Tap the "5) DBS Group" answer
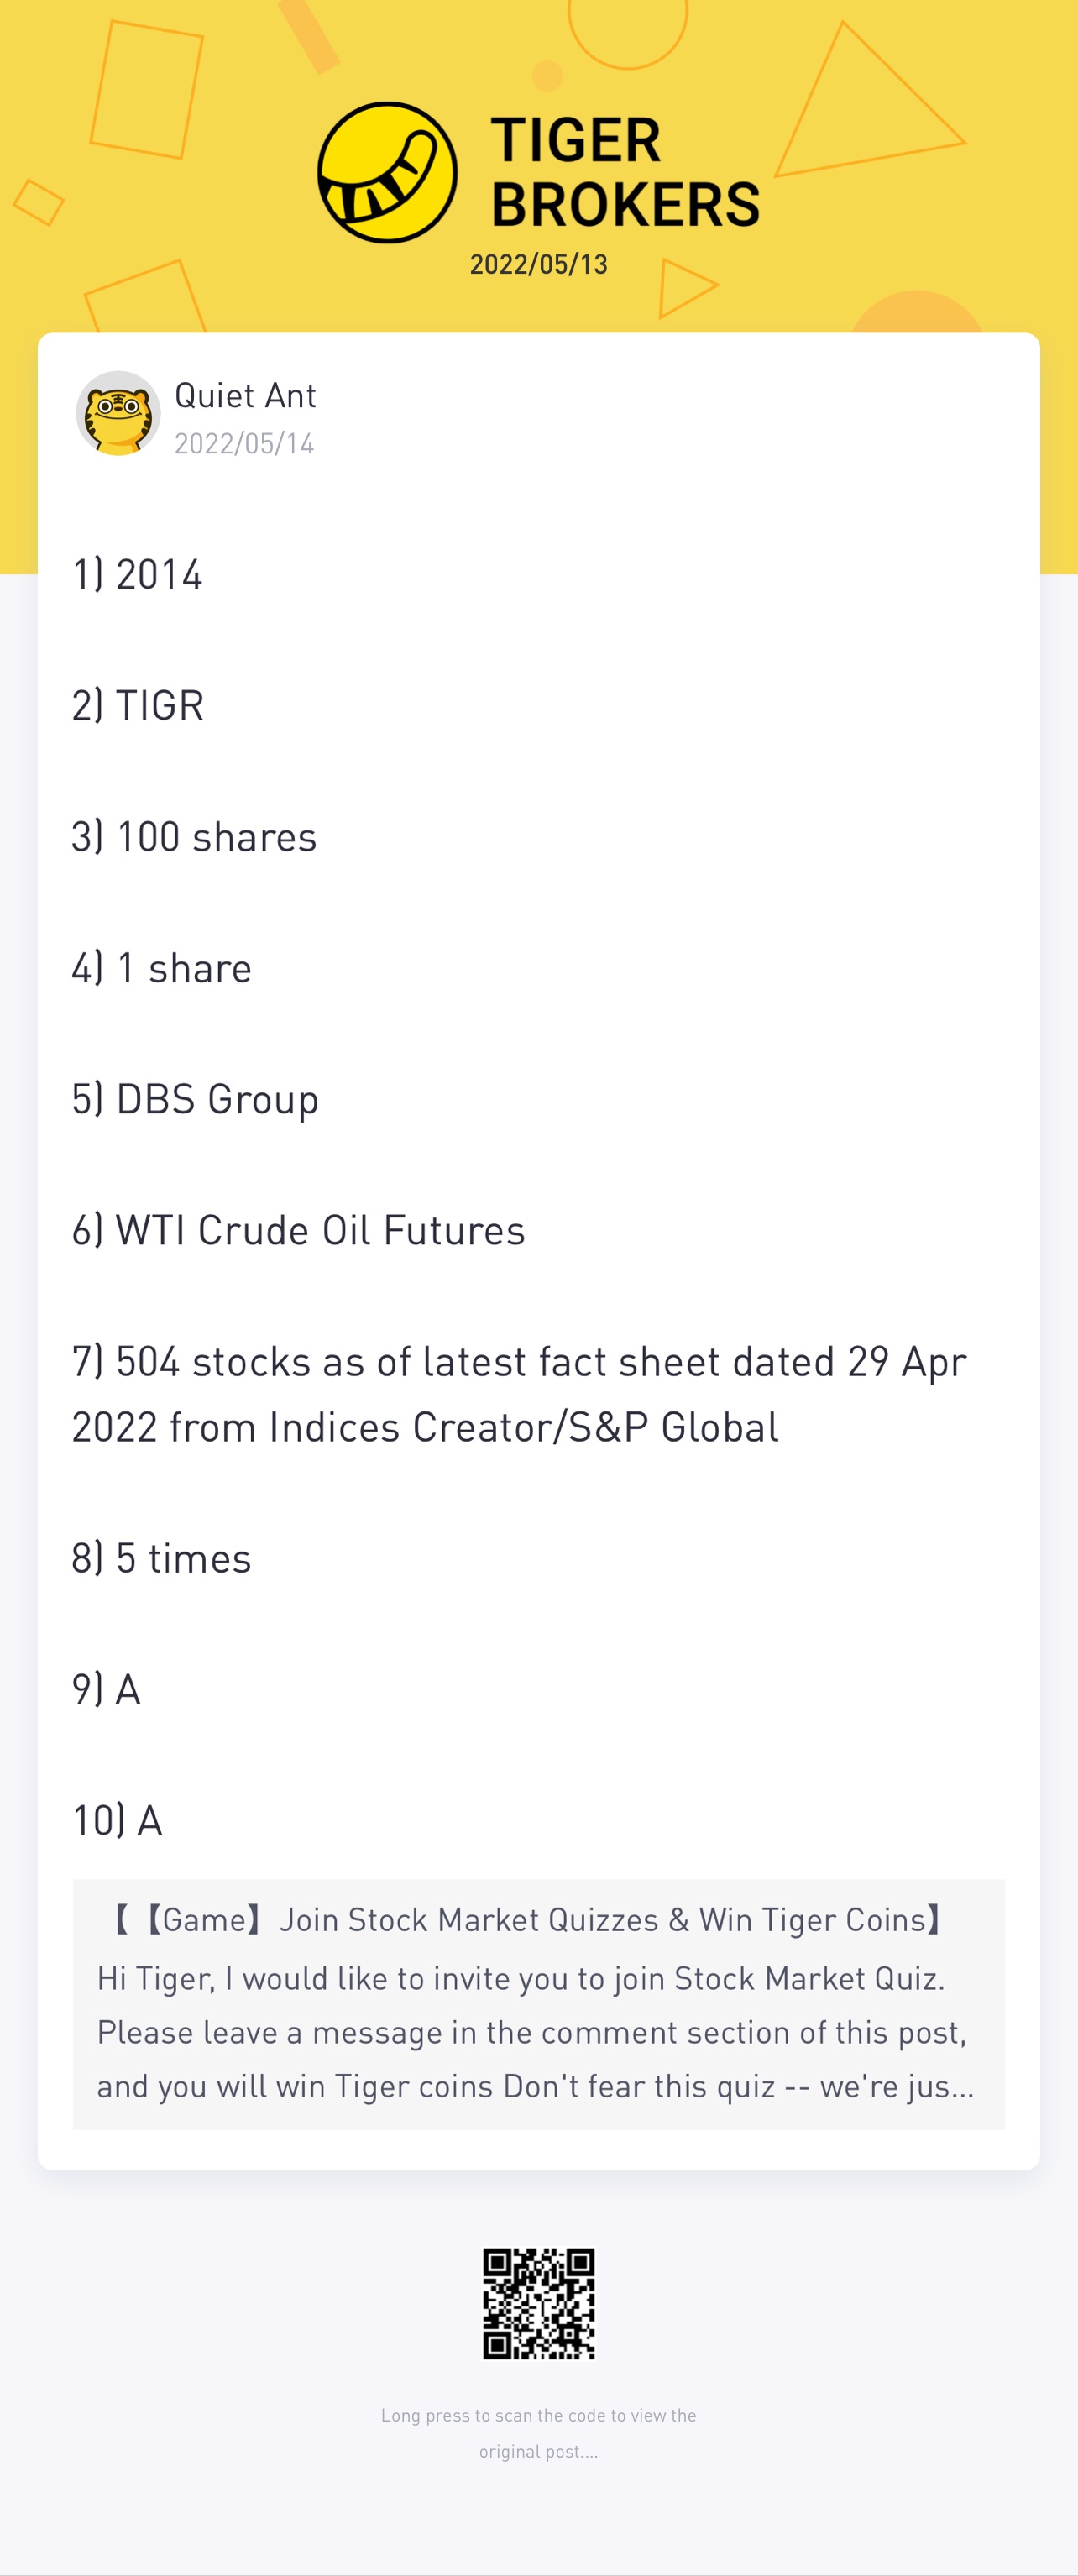The image size is (1078, 2576). (x=195, y=1099)
